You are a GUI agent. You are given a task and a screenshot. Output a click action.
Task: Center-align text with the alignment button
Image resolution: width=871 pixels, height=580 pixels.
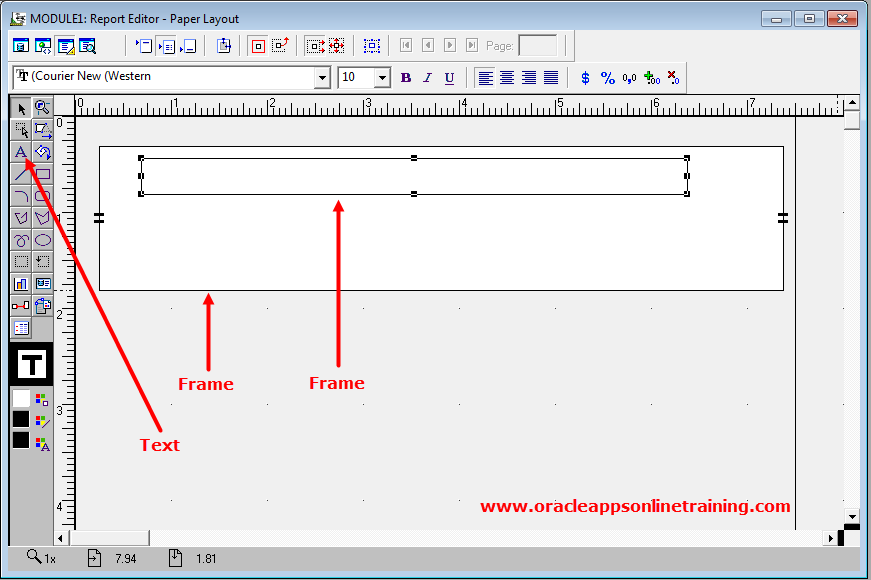click(507, 78)
